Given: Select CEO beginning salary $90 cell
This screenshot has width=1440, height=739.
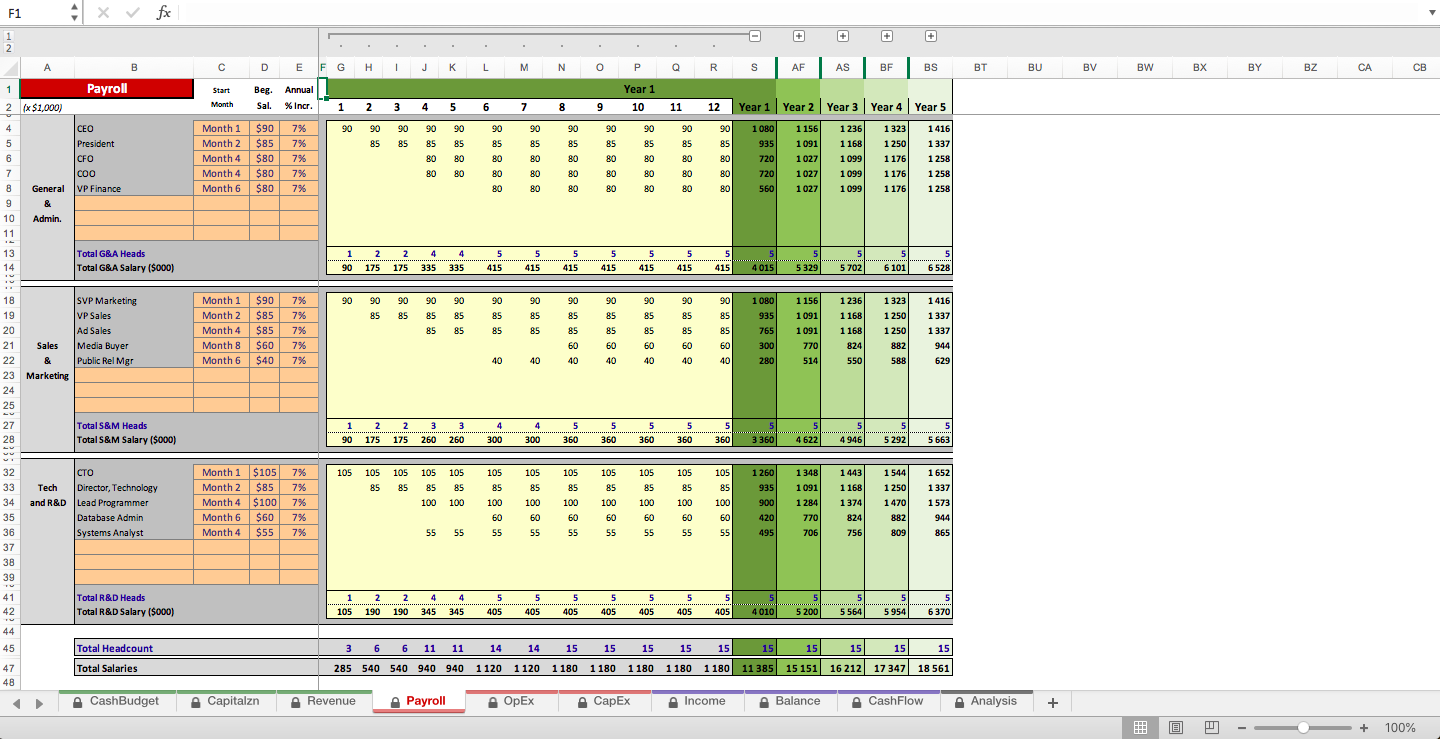Looking at the screenshot, I should (264, 128).
